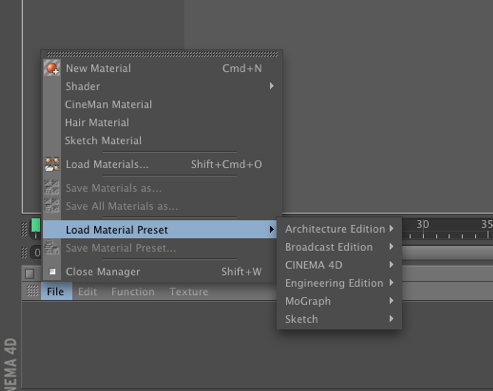Select Load Materials... menu entry
Image resolution: width=493 pixels, height=391 pixels.
pos(162,164)
